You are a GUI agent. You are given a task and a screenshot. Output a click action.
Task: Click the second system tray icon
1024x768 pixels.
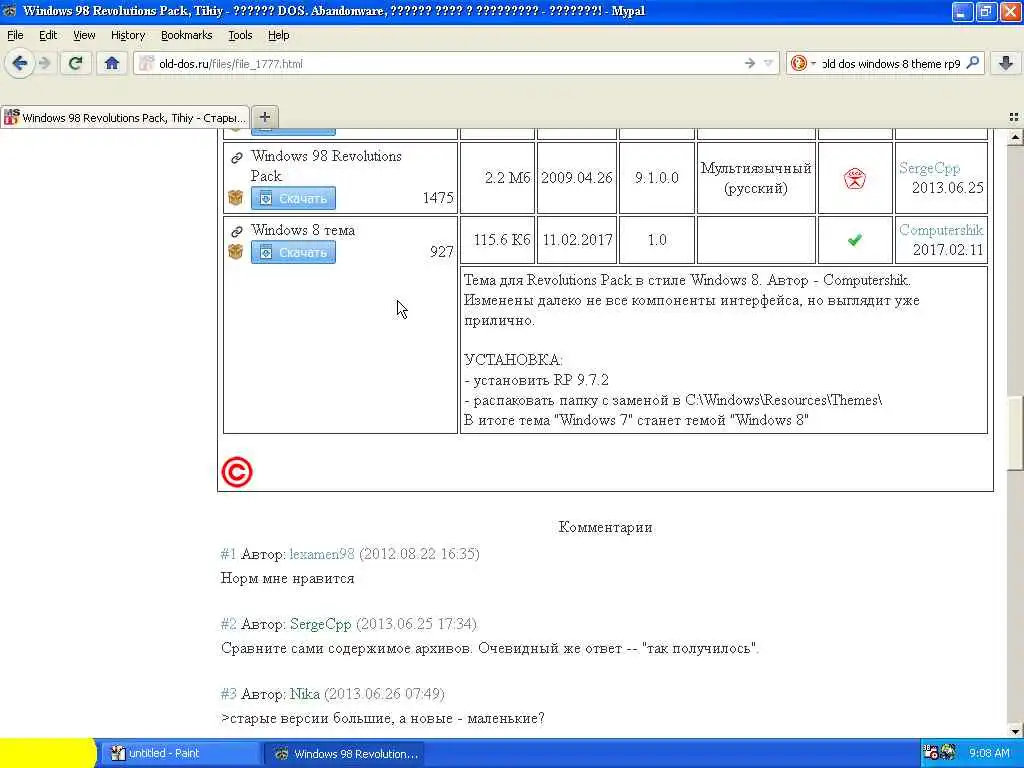pos(948,753)
